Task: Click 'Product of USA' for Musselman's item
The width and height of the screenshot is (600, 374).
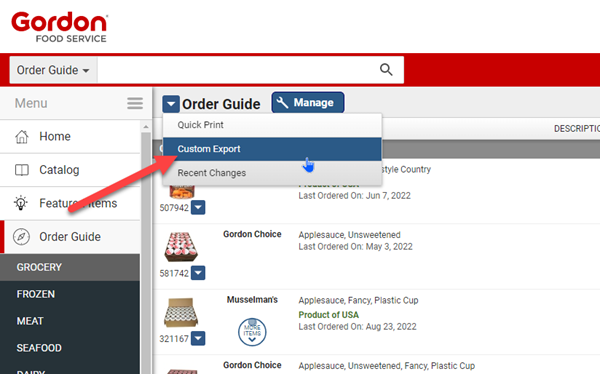Action: click(329, 315)
